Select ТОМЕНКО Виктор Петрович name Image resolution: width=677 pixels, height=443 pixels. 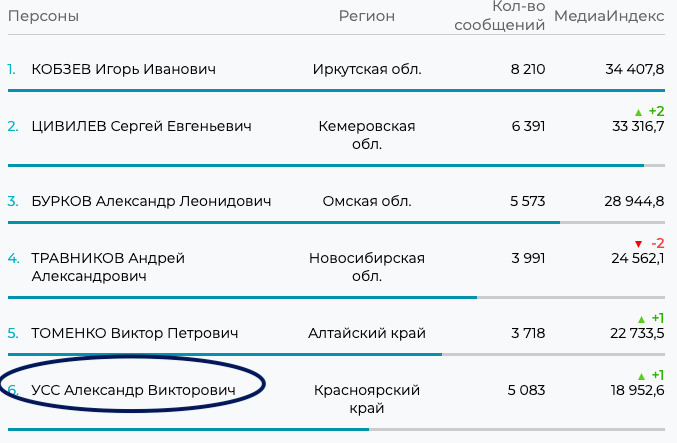135,333
